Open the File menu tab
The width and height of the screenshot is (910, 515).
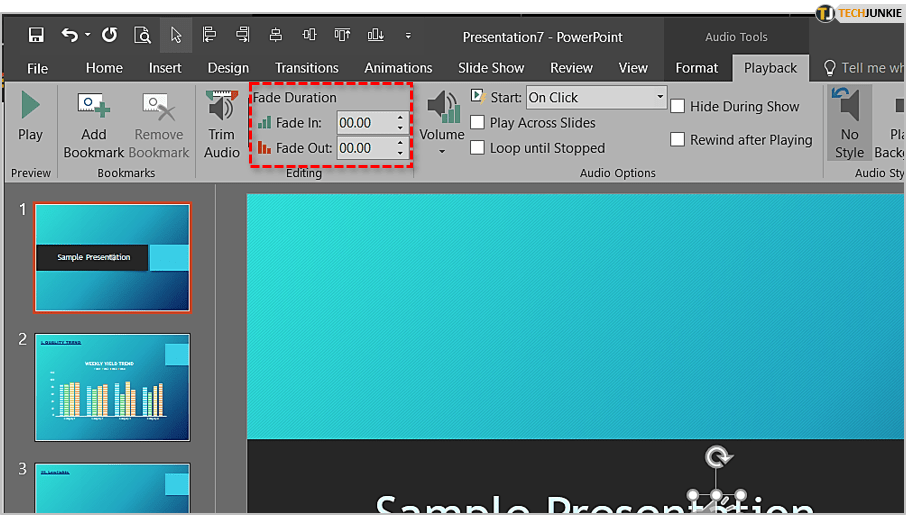[x=37, y=68]
